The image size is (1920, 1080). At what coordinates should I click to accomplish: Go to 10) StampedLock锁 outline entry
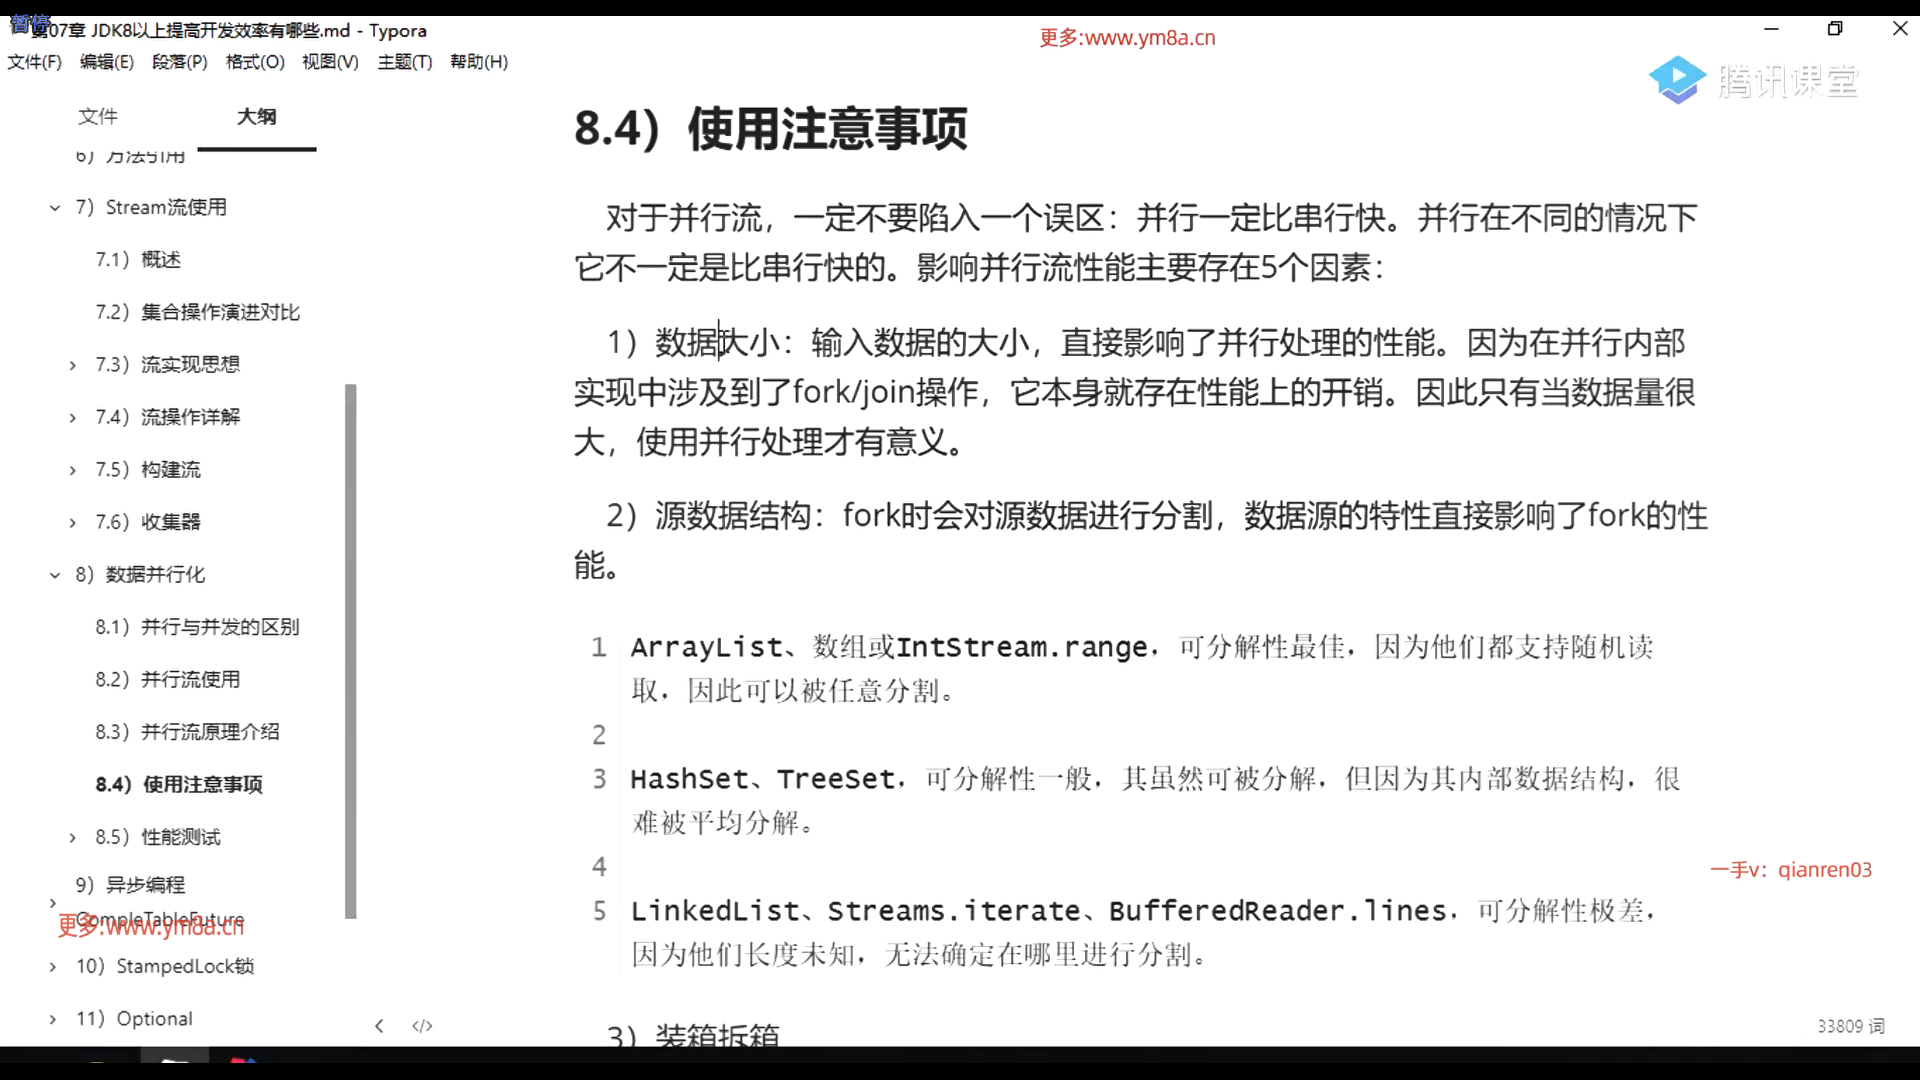click(165, 966)
